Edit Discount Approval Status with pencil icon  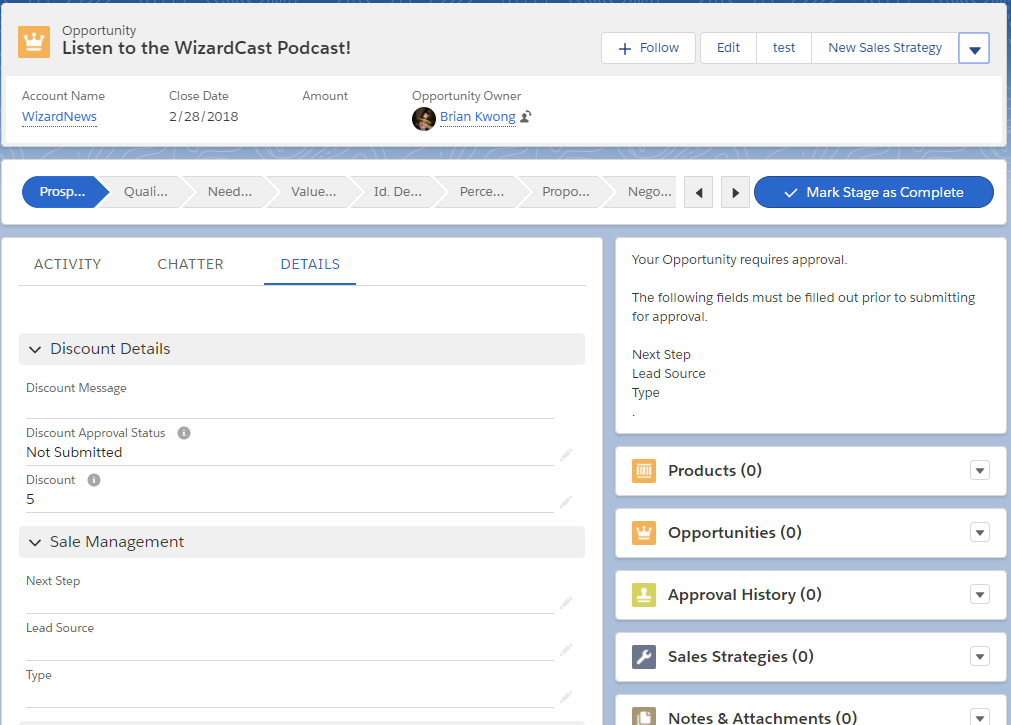565,455
